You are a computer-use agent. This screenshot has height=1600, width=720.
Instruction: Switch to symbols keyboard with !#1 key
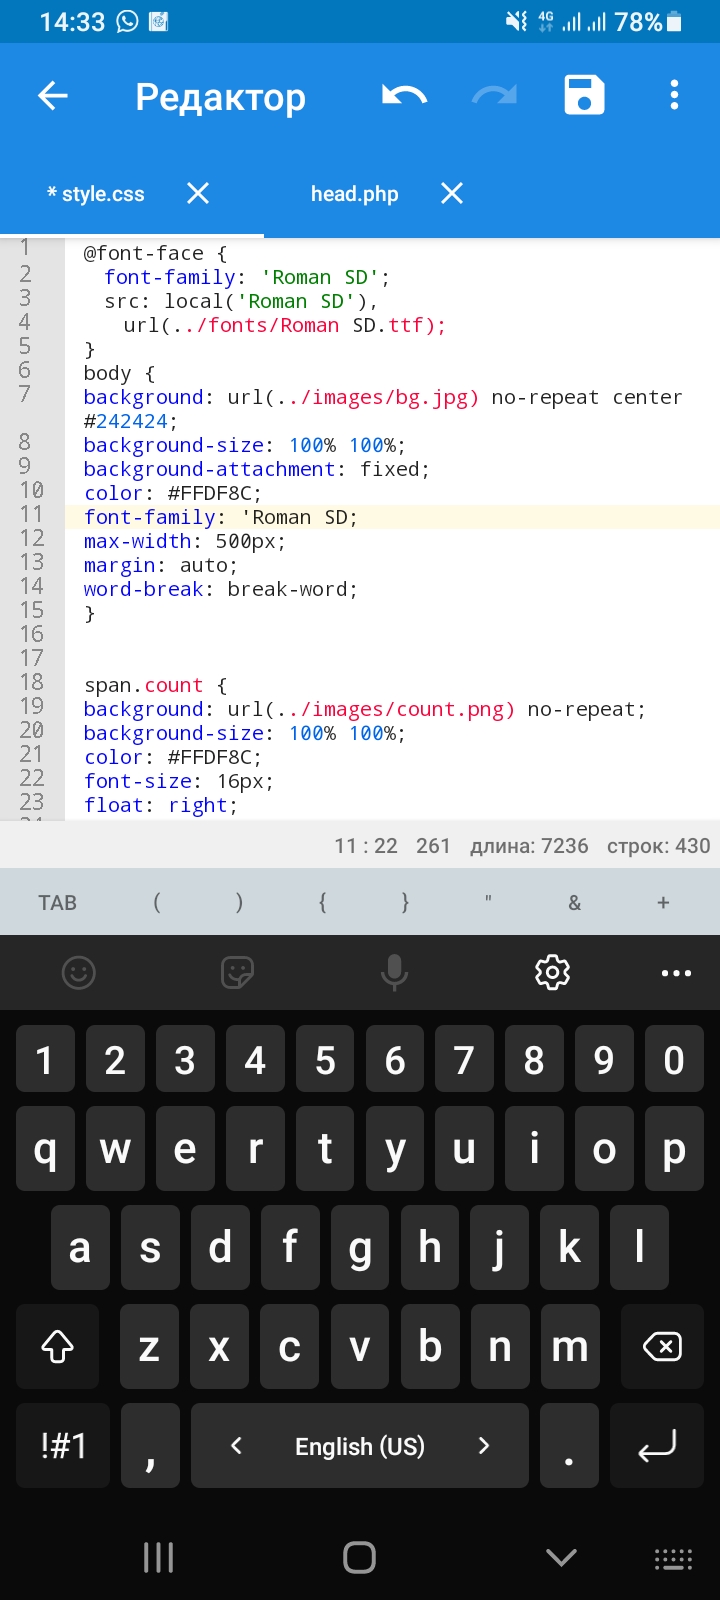click(x=64, y=1446)
